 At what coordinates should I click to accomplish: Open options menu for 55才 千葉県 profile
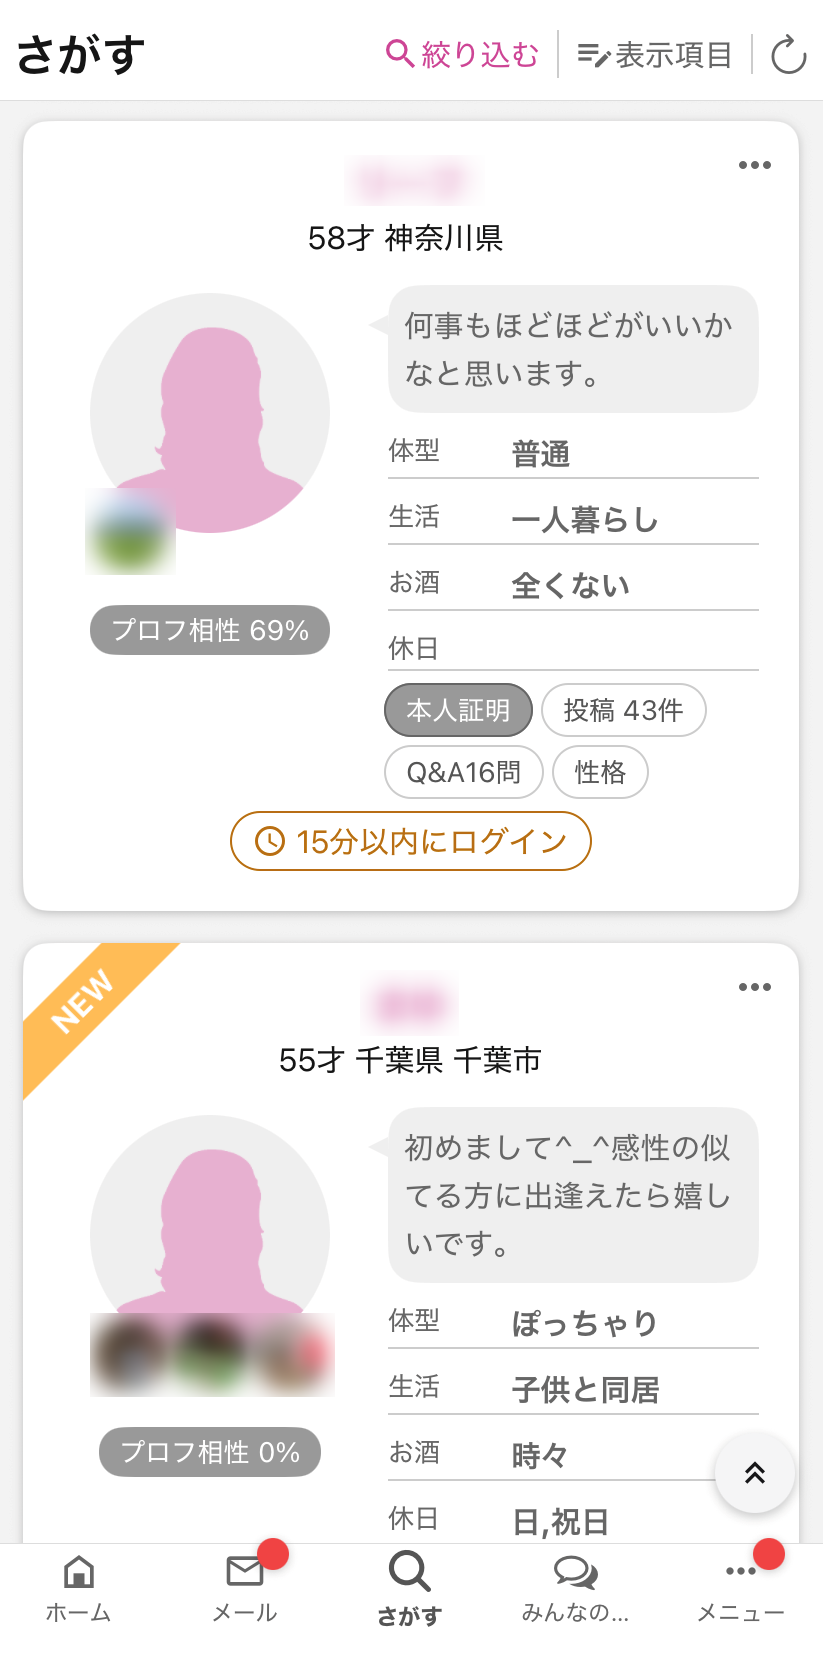click(754, 987)
